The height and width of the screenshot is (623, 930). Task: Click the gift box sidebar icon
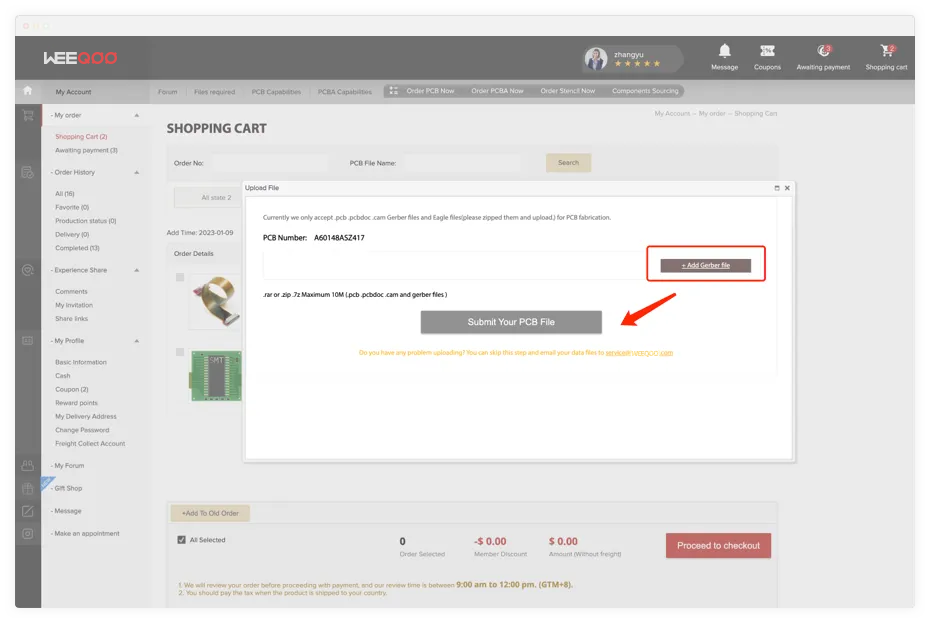pos(28,489)
